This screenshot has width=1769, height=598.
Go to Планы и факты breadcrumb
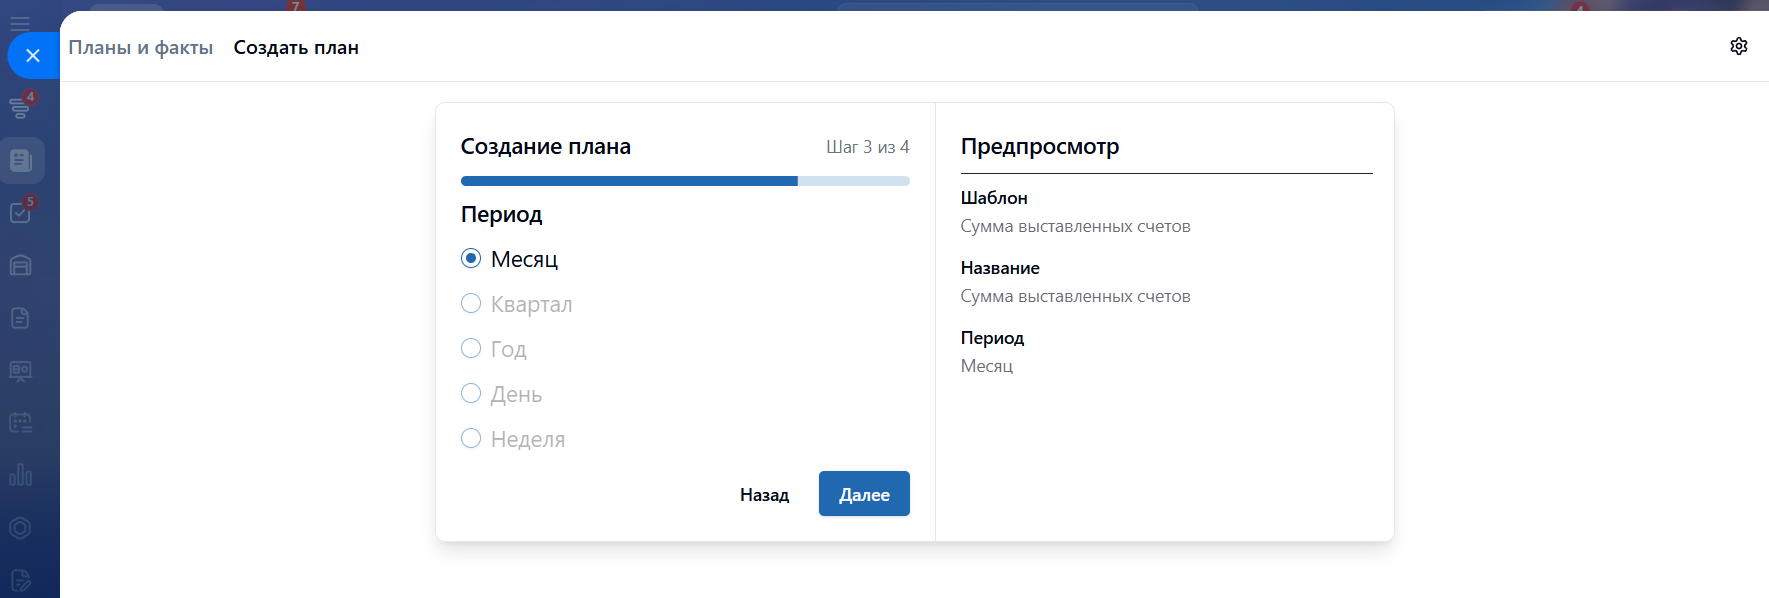pos(140,47)
